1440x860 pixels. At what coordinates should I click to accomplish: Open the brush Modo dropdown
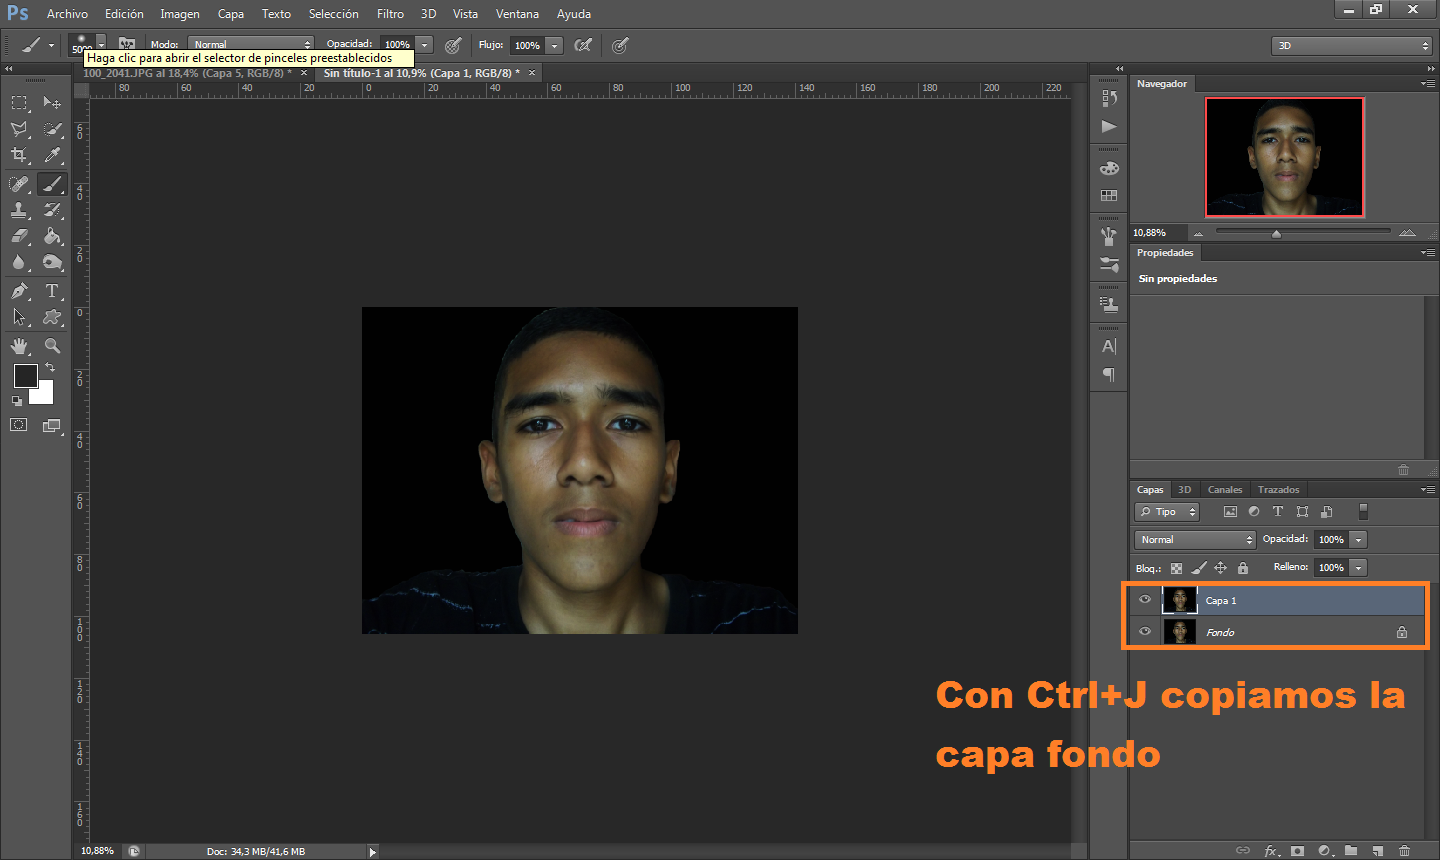click(251, 44)
